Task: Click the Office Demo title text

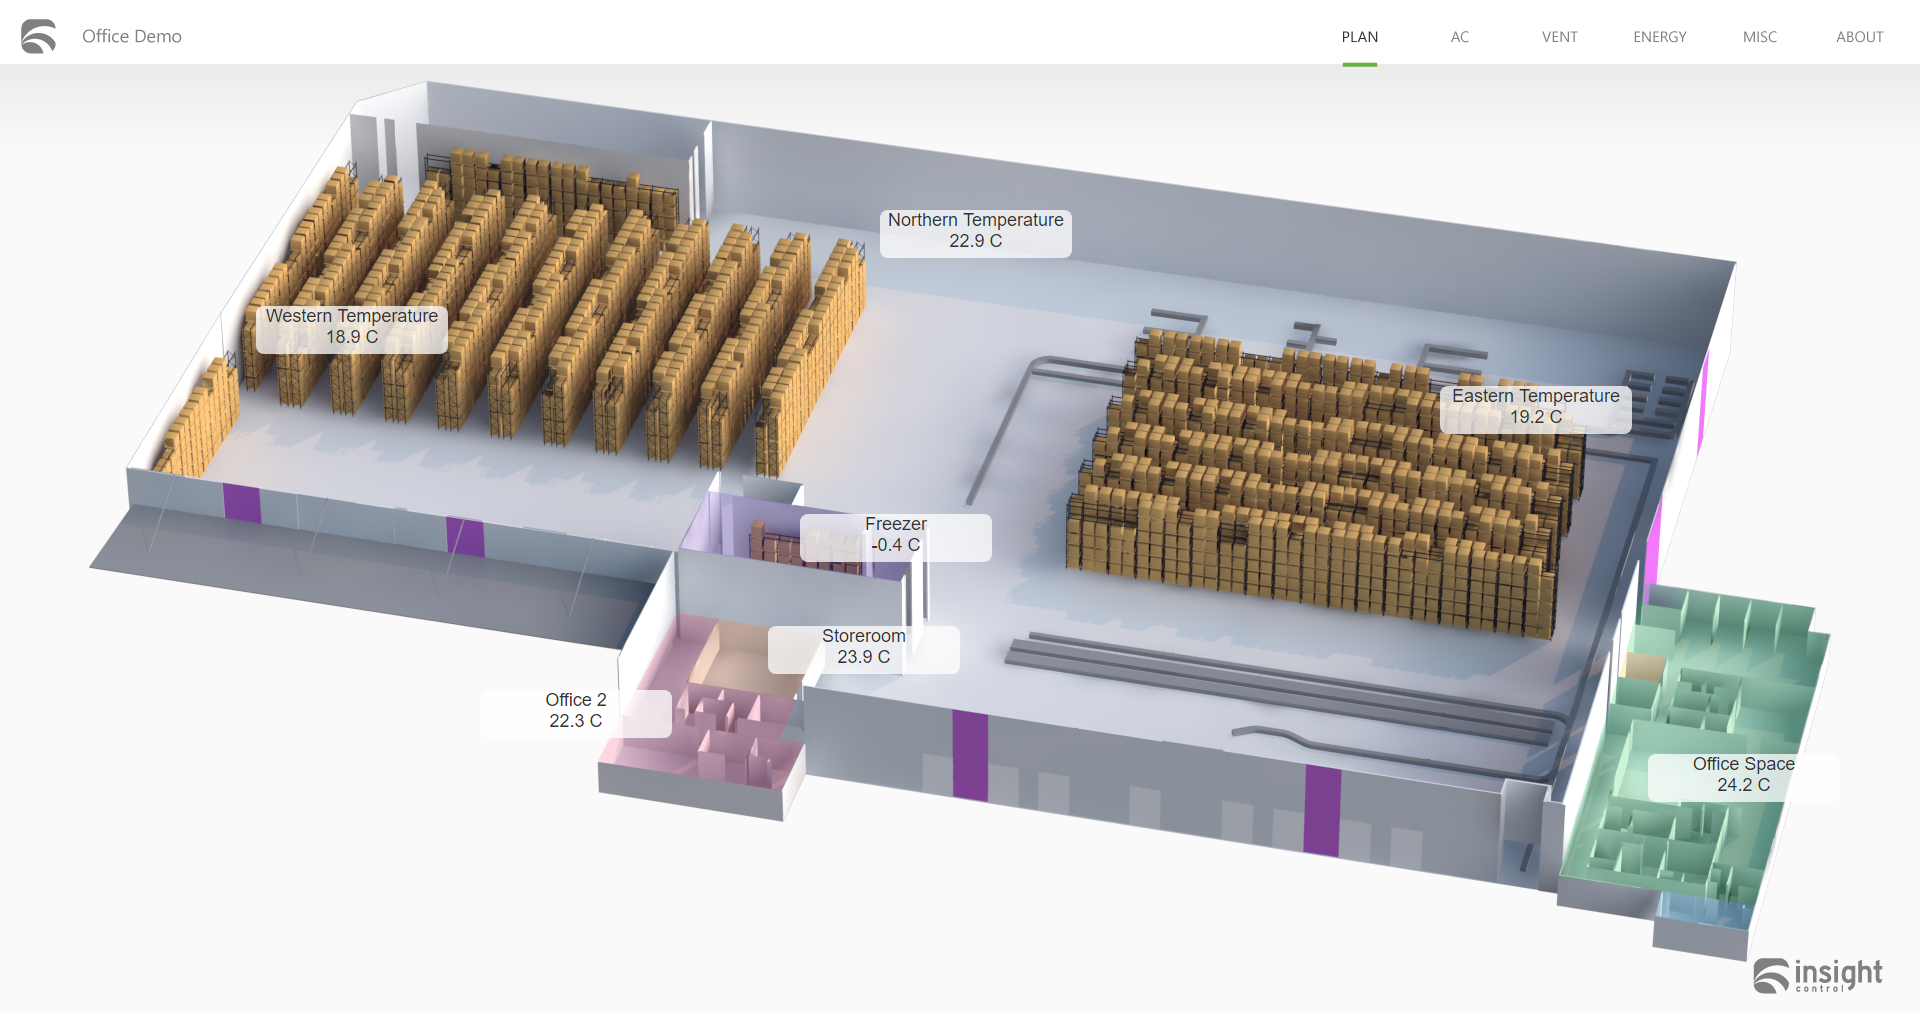Action: pos(131,36)
